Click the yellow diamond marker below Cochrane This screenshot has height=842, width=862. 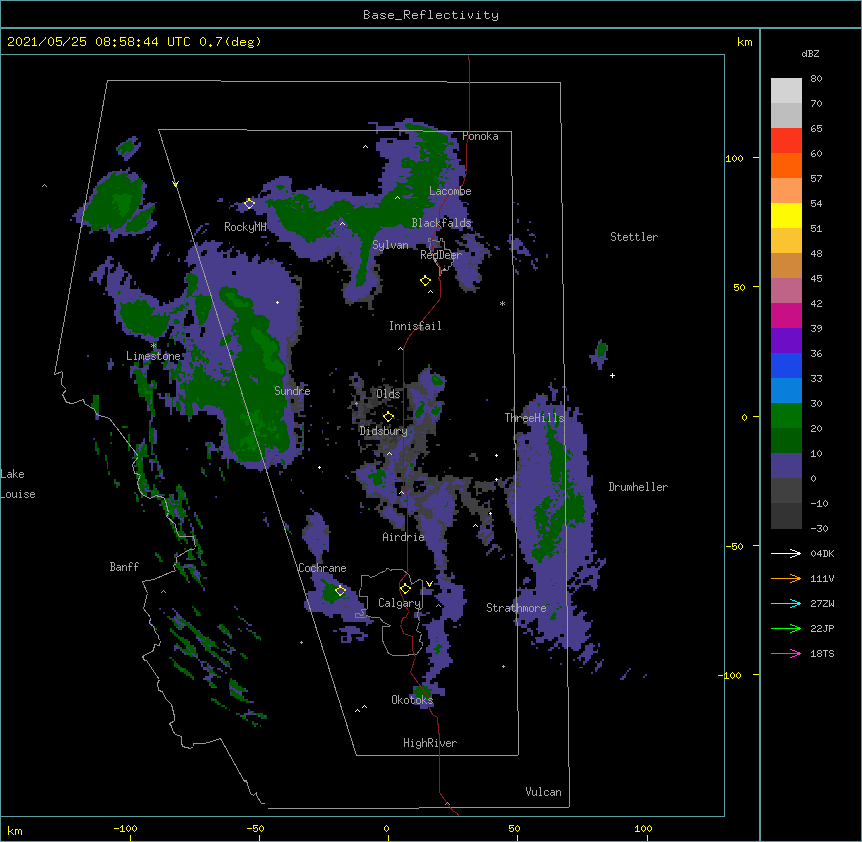[x=340, y=590]
